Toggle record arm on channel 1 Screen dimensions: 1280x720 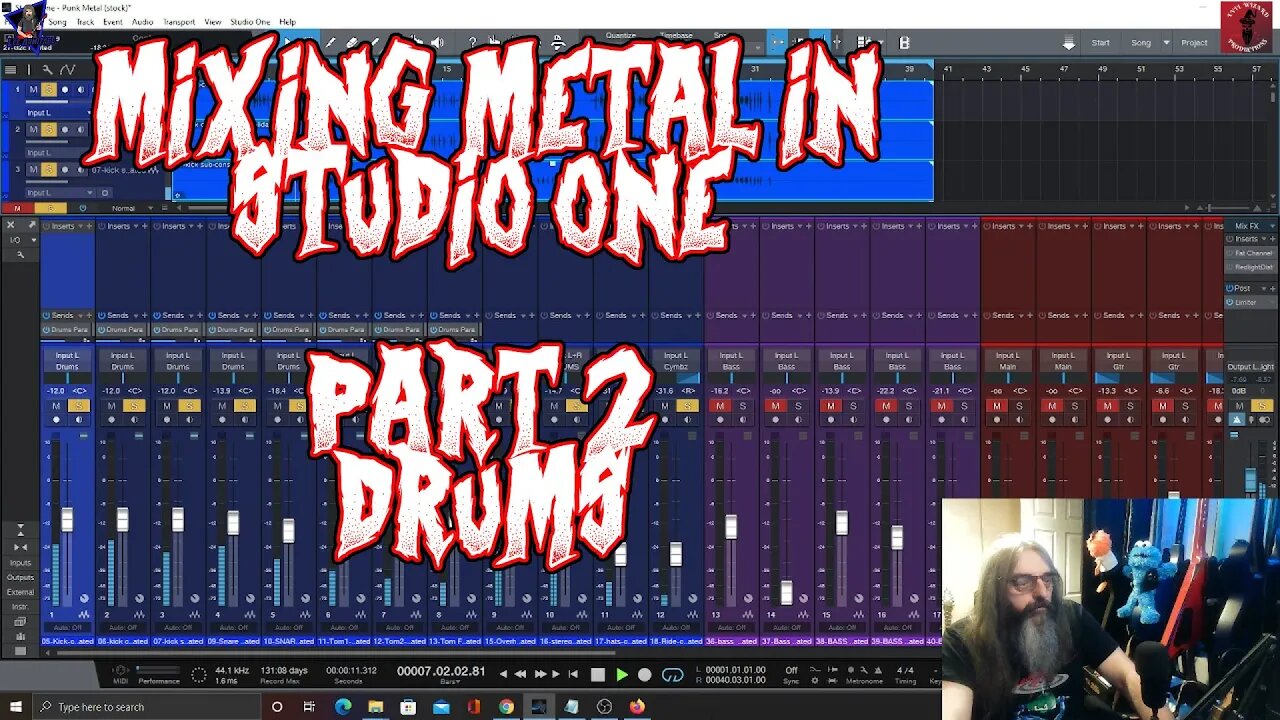click(57, 420)
